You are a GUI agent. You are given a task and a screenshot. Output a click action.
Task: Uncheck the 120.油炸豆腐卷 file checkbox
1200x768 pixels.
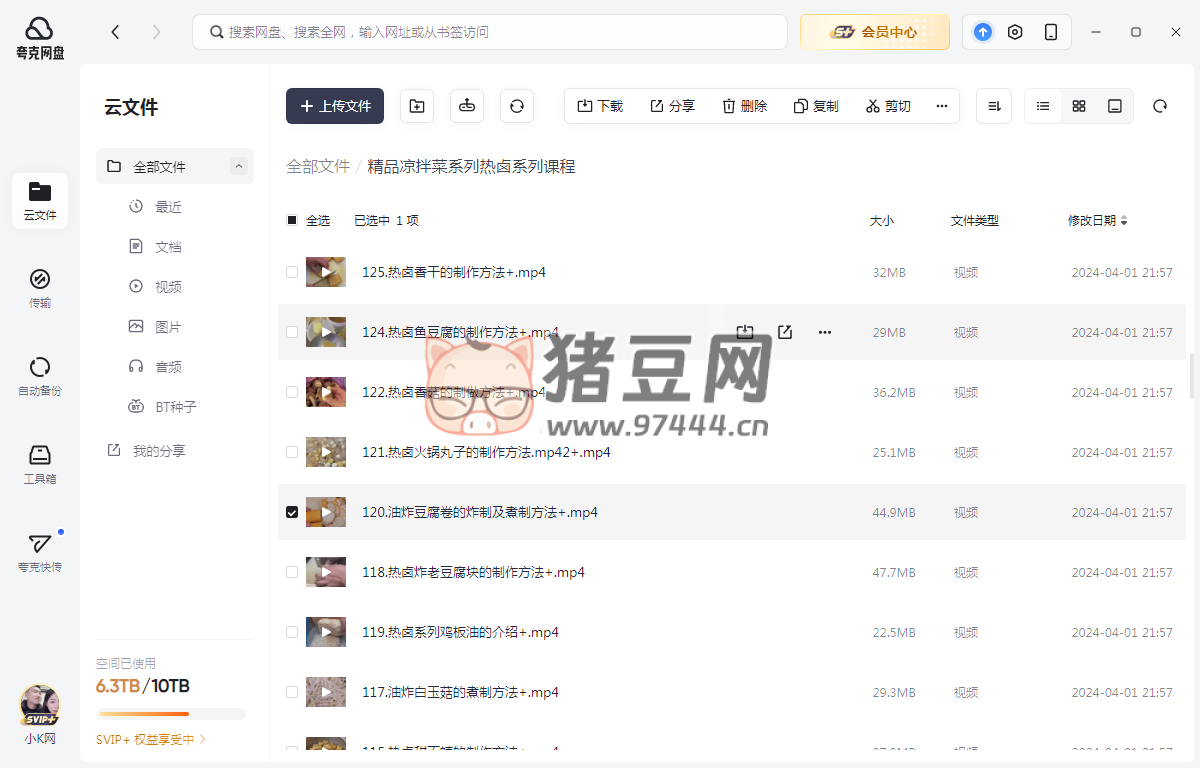click(x=292, y=512)
